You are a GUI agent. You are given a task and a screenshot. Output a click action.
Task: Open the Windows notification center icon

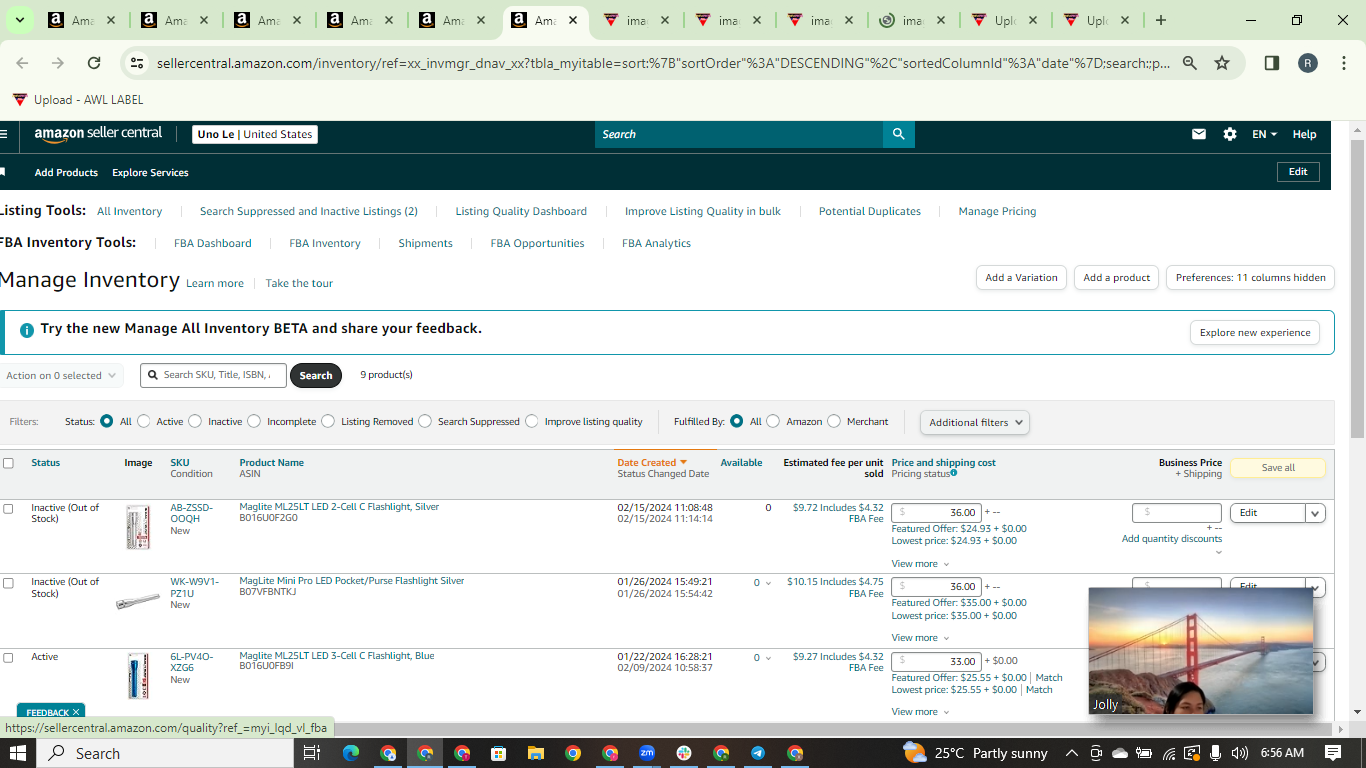click(x=1333, y=753)
